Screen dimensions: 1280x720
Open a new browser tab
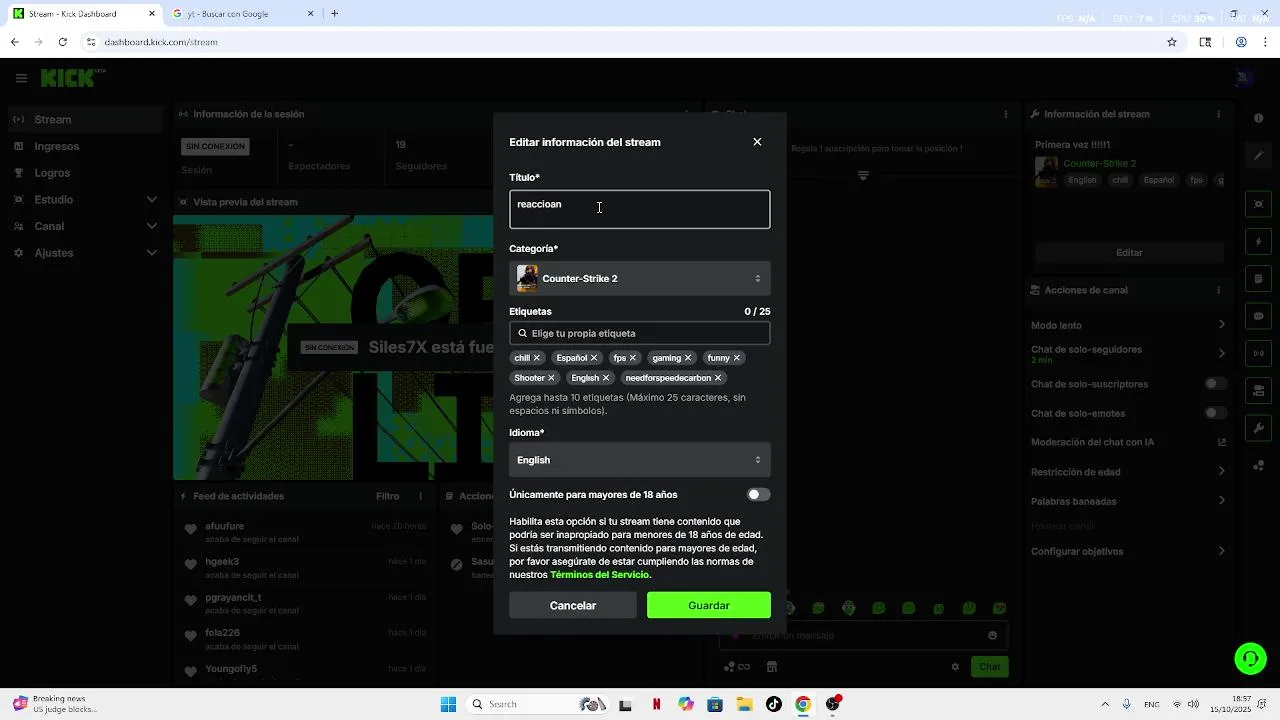pos(335,14)
